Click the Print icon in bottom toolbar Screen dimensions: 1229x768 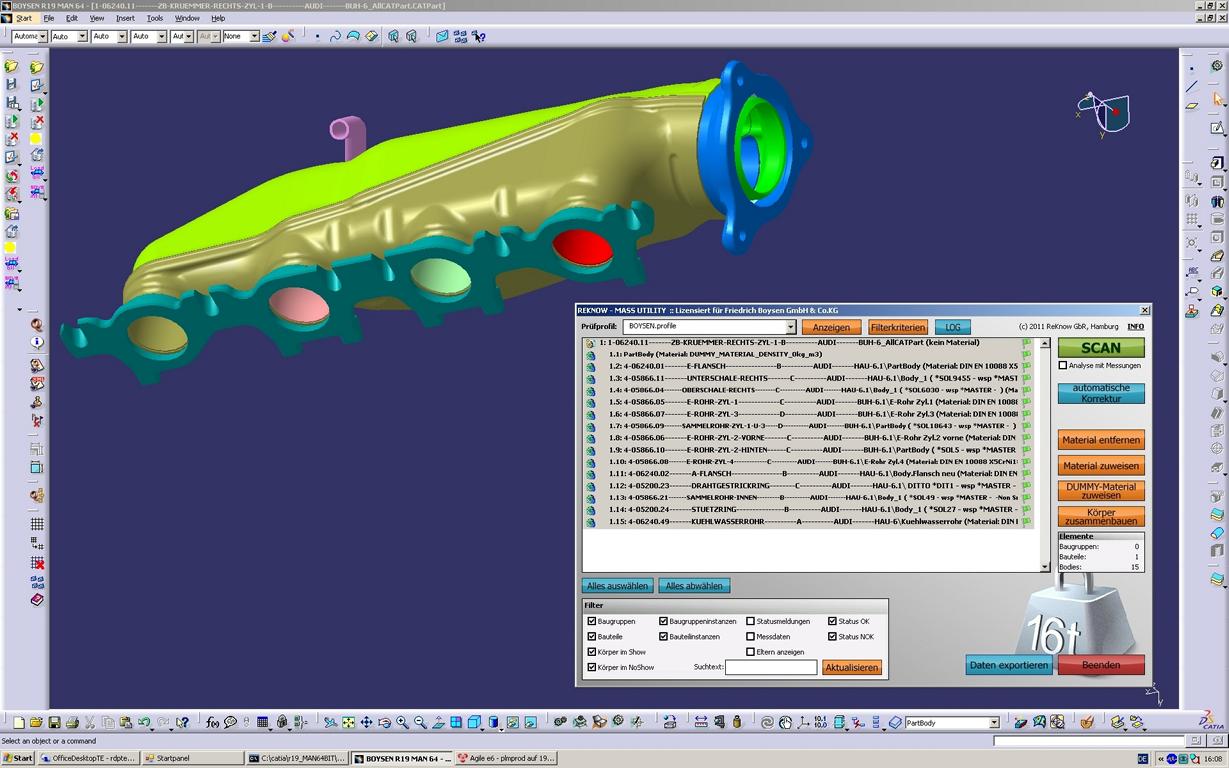(x=72, y=722)
